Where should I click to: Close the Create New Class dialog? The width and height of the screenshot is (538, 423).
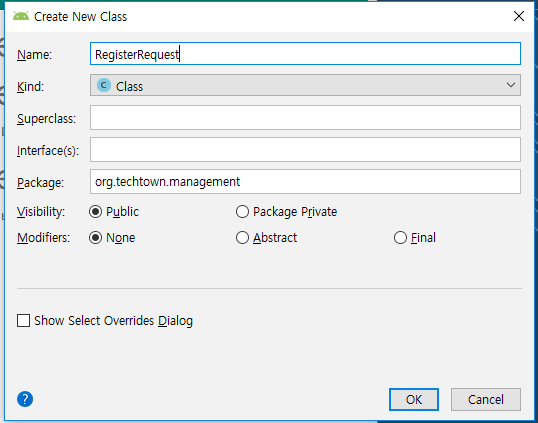point(518,16)
